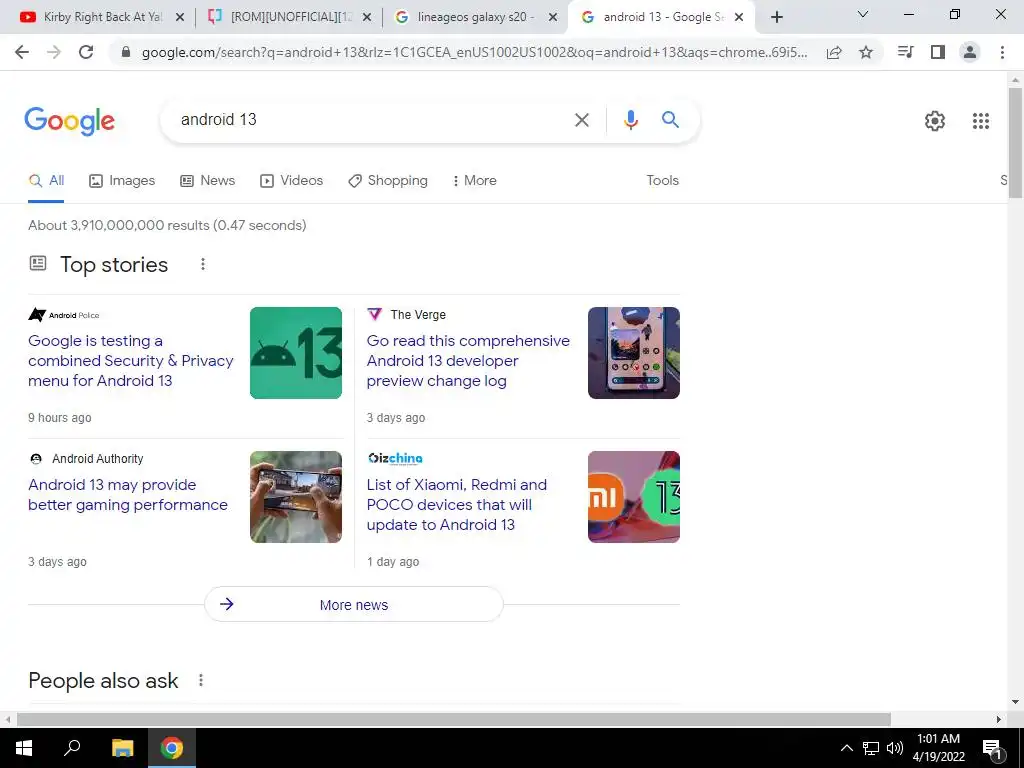Open Top stories three-dot options
This screenshot has width=1024, height=768.
click(203, 264)
